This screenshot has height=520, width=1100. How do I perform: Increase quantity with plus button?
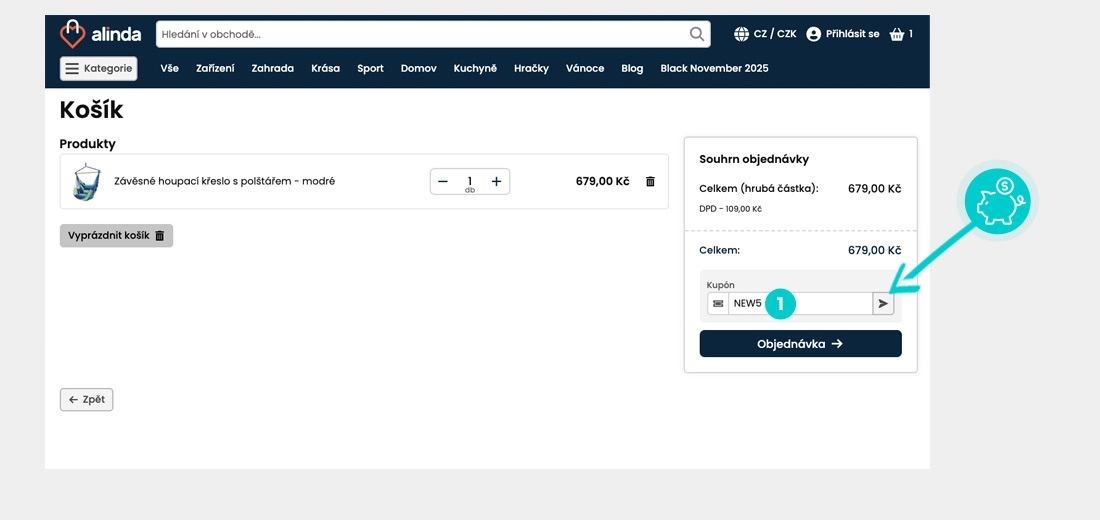(x=496, y=181)
